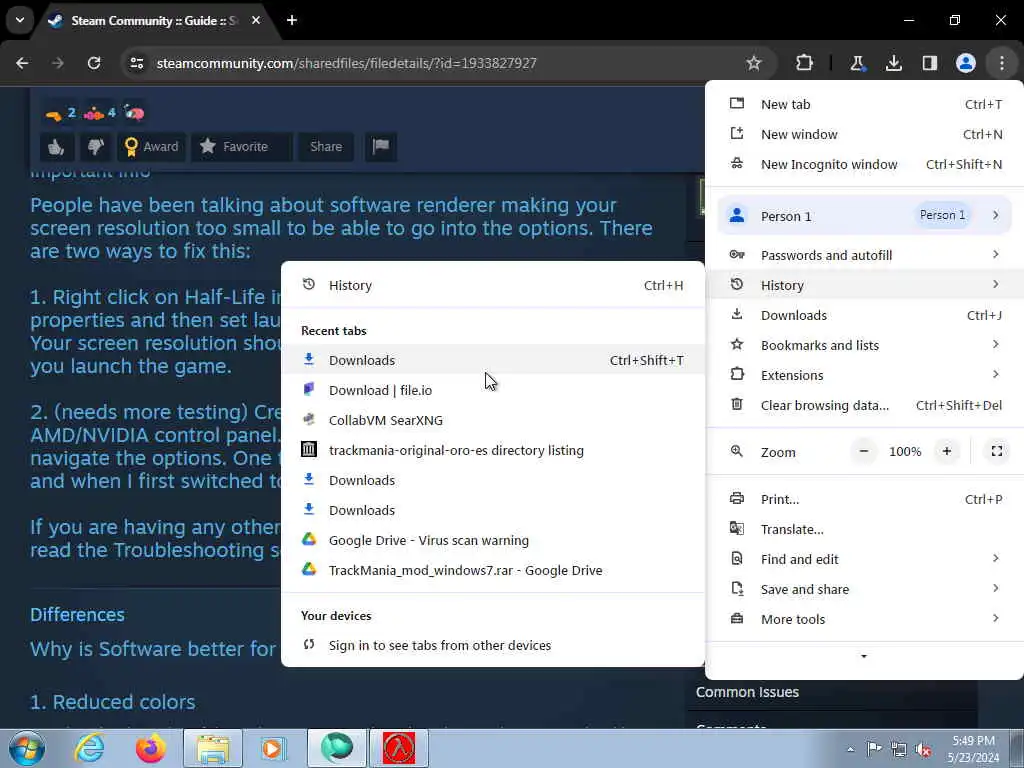The height and width of the screenshot is (768, 1024).
Task: Reopen CollabVM SearXNG recent tab
Action: coord(493,421)
